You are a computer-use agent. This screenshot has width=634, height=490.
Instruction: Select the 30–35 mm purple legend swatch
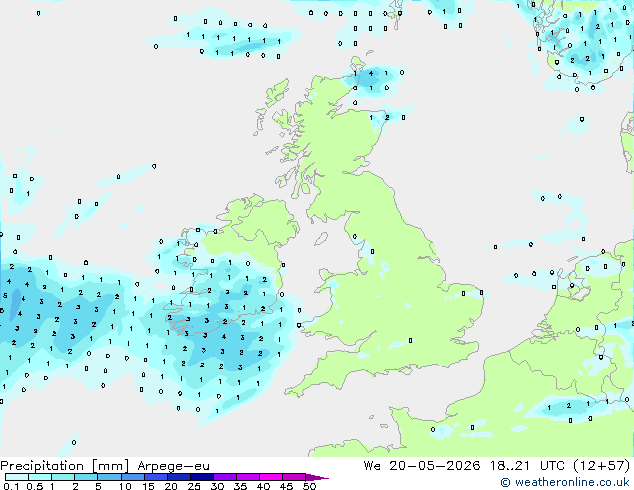pyautogui.click(x=225, y=477)
